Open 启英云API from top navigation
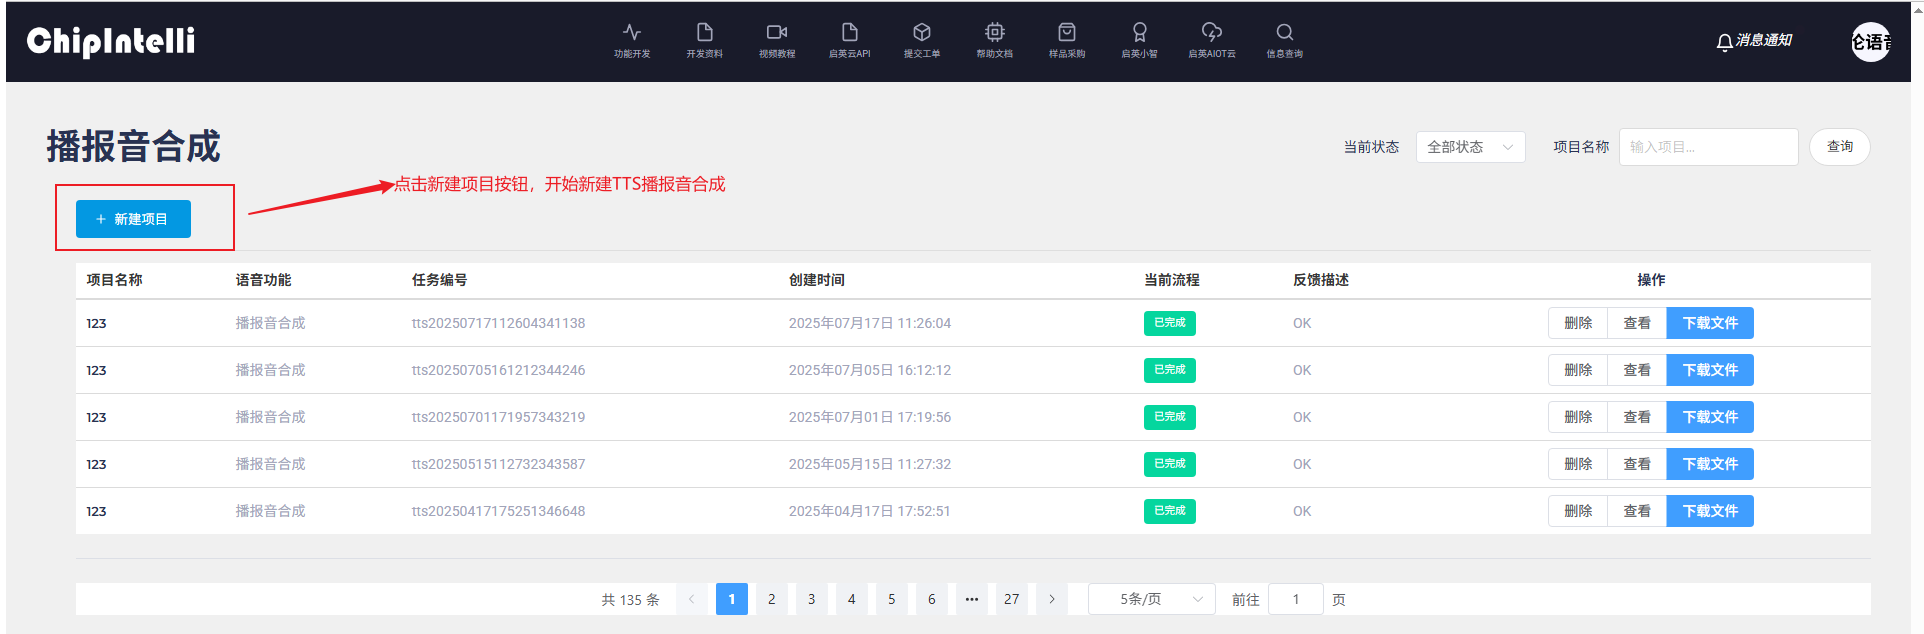Screen dimensions: 1924x634 coord(849,33)
